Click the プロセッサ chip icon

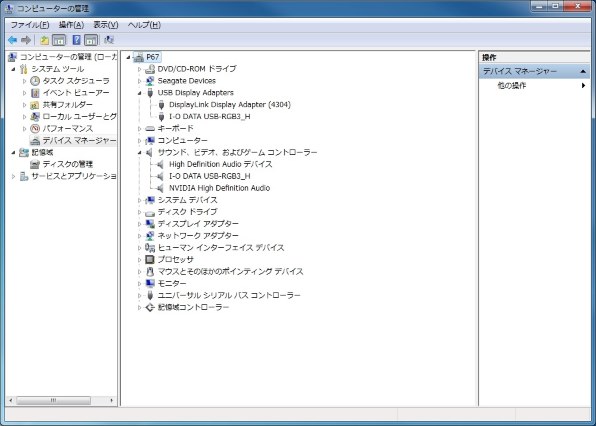click(x=150, y=260)
